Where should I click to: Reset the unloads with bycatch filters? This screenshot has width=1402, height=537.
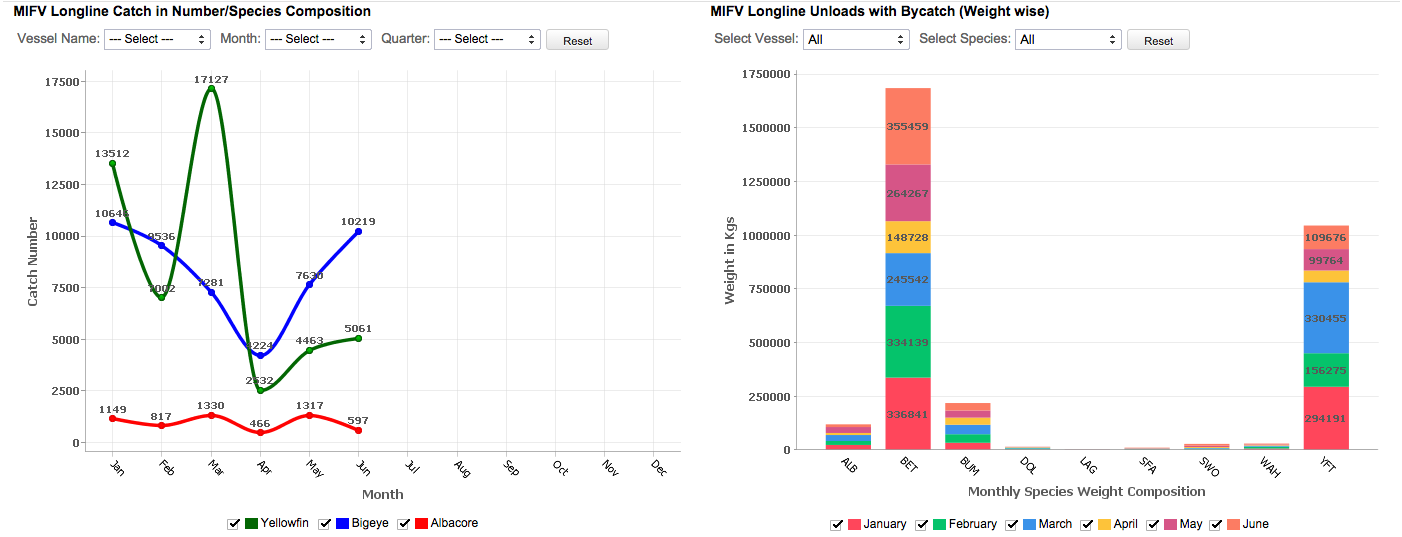pos(1158,41)
